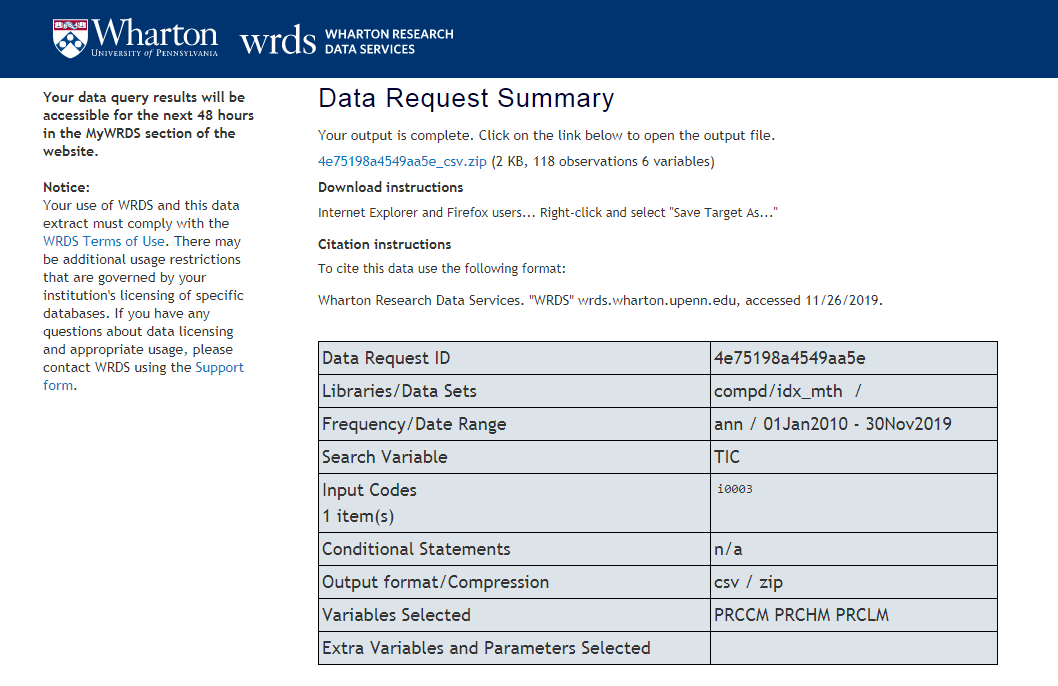The image size is (1058, 686).
Task: Click the citation text with wrds.wharton.upenn.edu
Action: tap(600, 300)
